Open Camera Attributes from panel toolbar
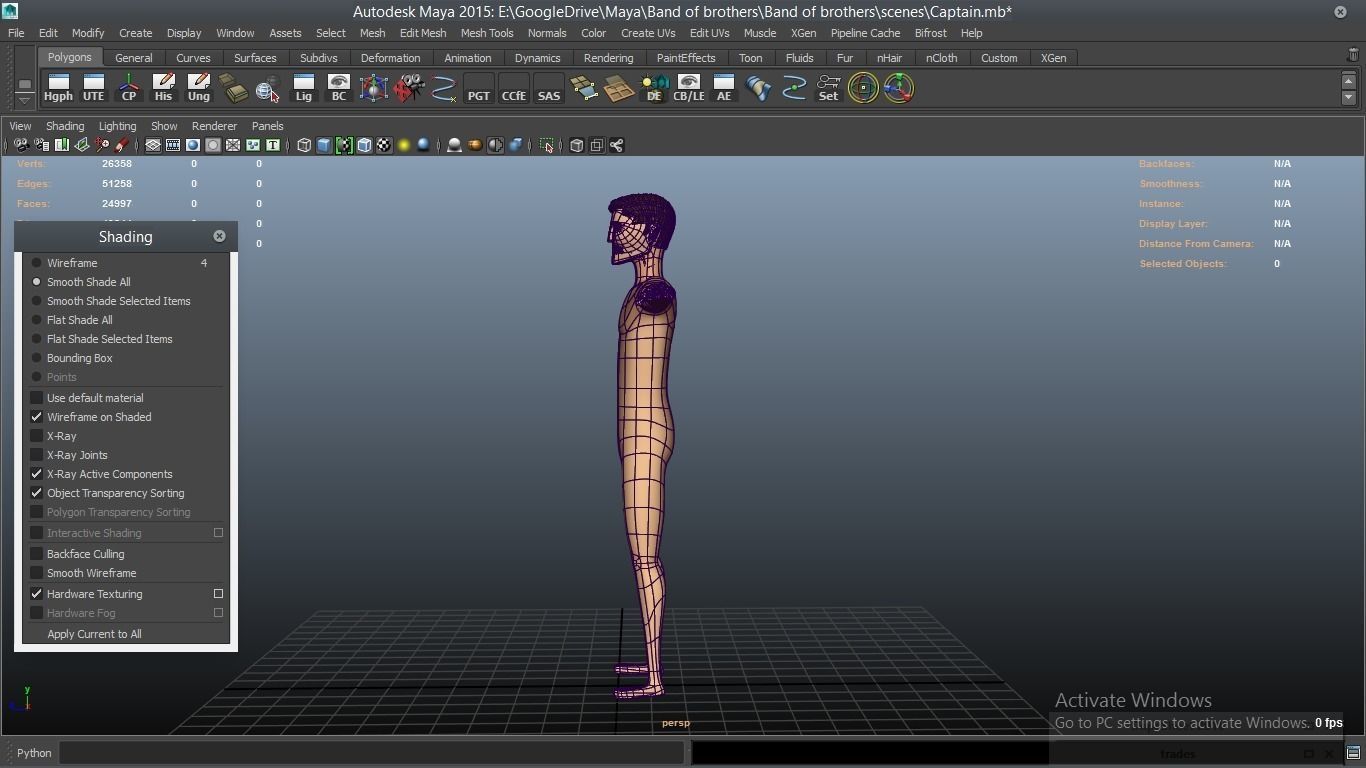Image resolution: width=1366 pixels, height=768 pixels. tap(41, 145)
